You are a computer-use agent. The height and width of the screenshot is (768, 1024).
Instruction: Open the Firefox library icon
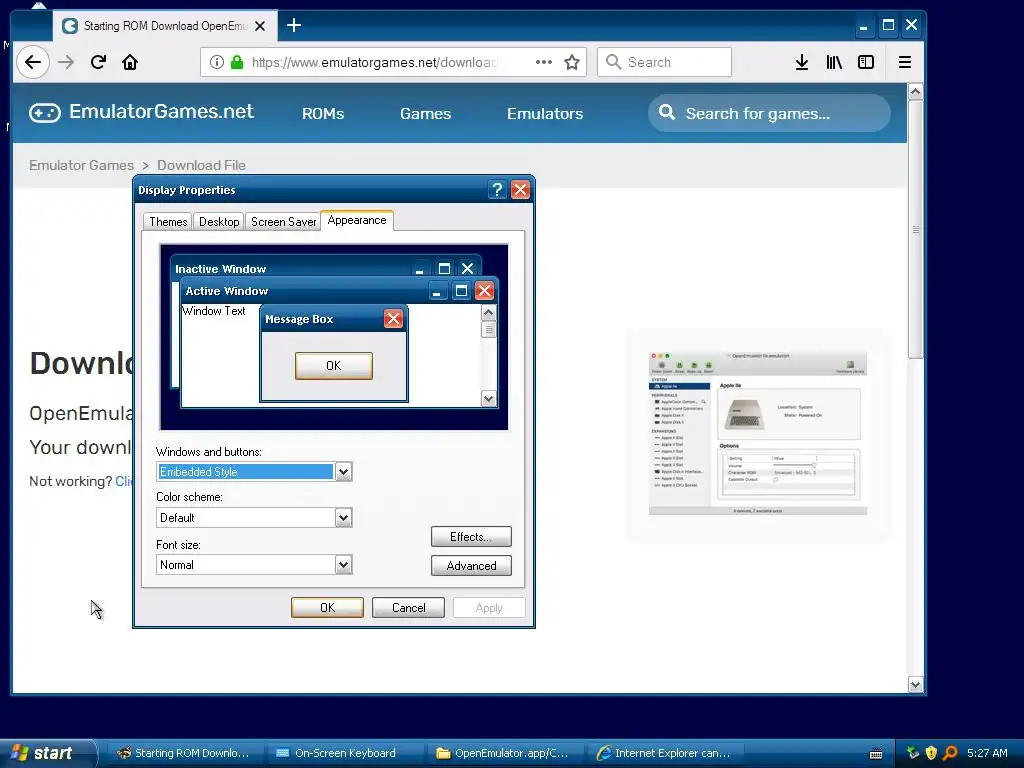click(834, 62)
